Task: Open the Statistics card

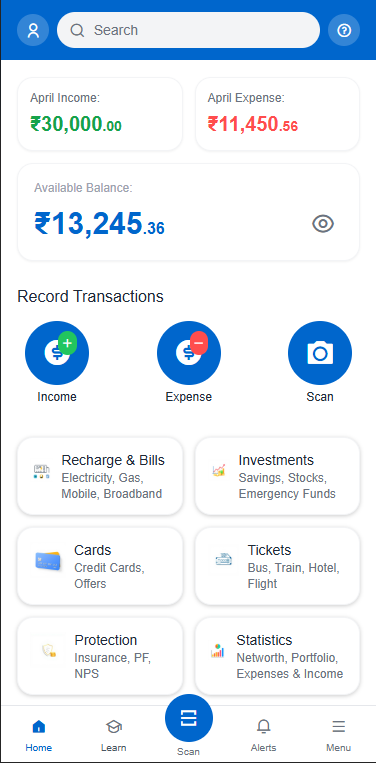Action: click(x=277, y=656)
